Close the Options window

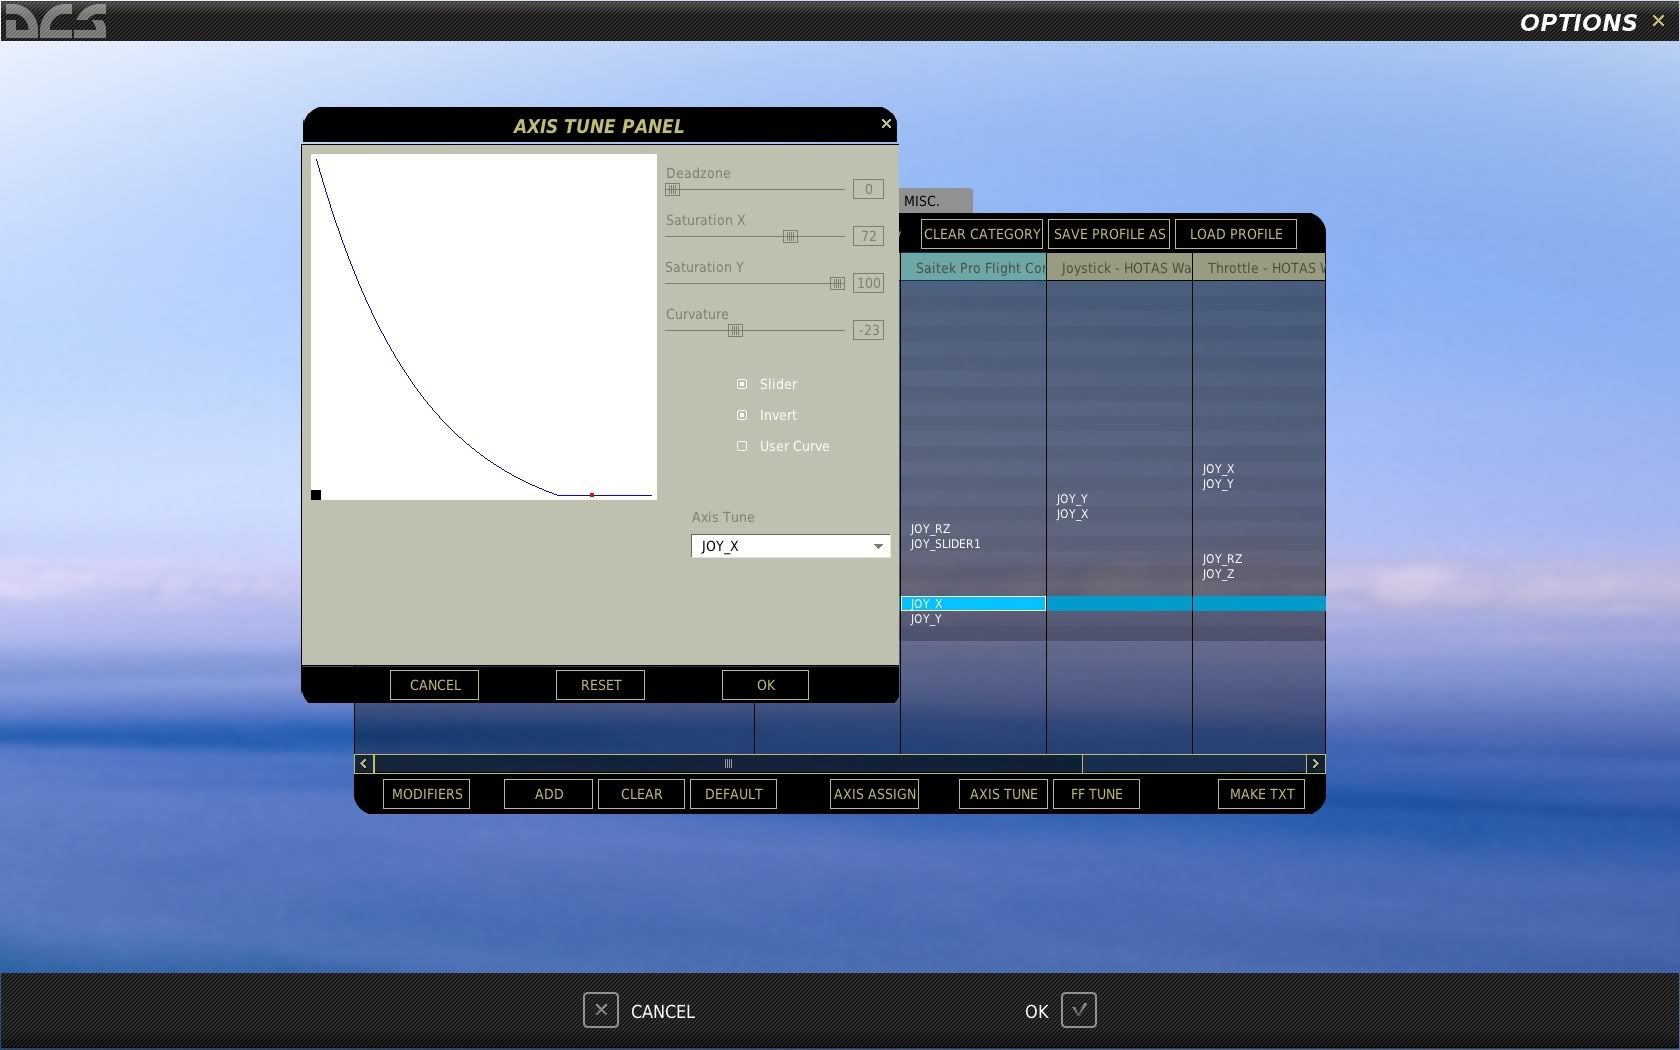coord(1658,21)
